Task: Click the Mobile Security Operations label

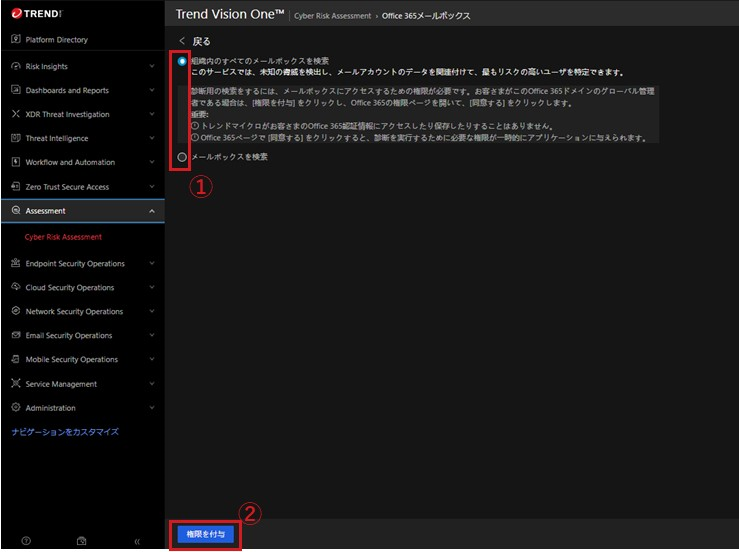Action: coord(72,359)
